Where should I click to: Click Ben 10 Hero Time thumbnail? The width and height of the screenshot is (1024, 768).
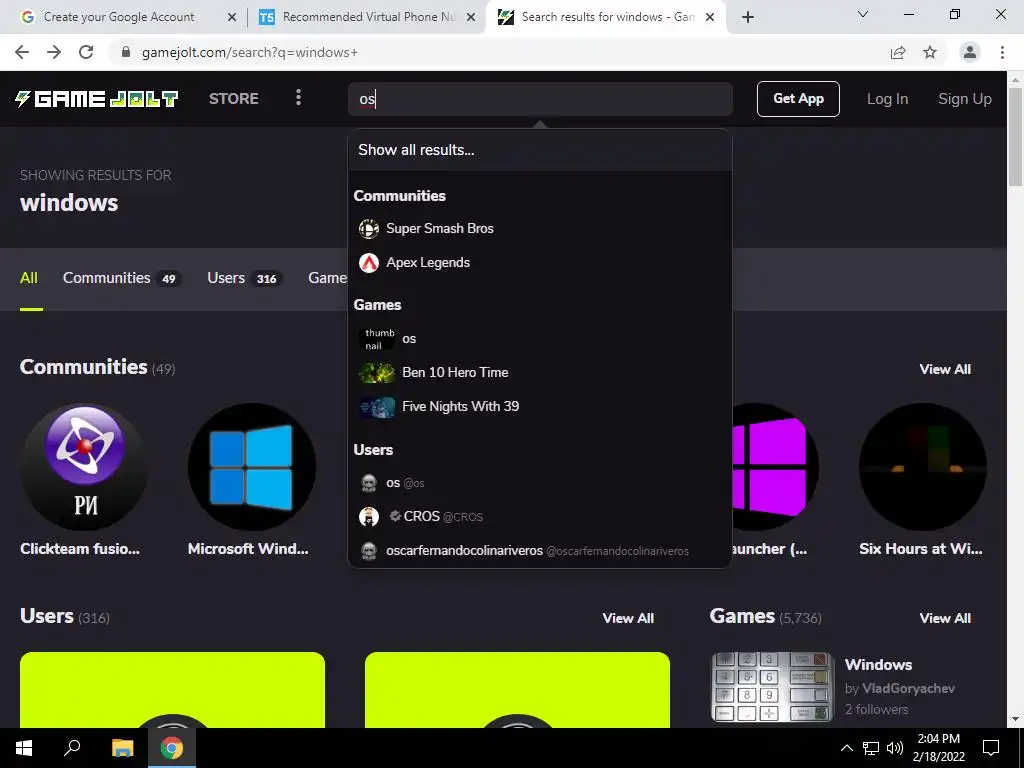tap(377, 373)
